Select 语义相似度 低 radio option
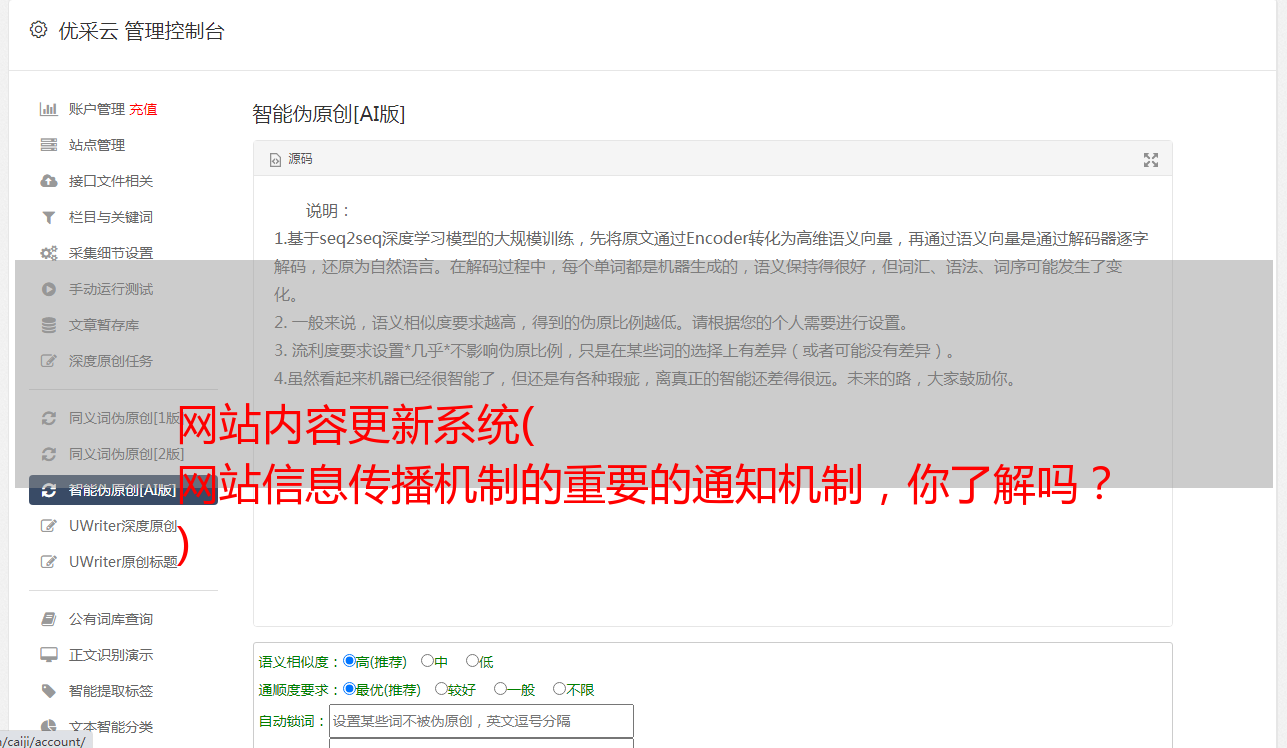The height and width of the screenshot is (748, 1287). 472,661
